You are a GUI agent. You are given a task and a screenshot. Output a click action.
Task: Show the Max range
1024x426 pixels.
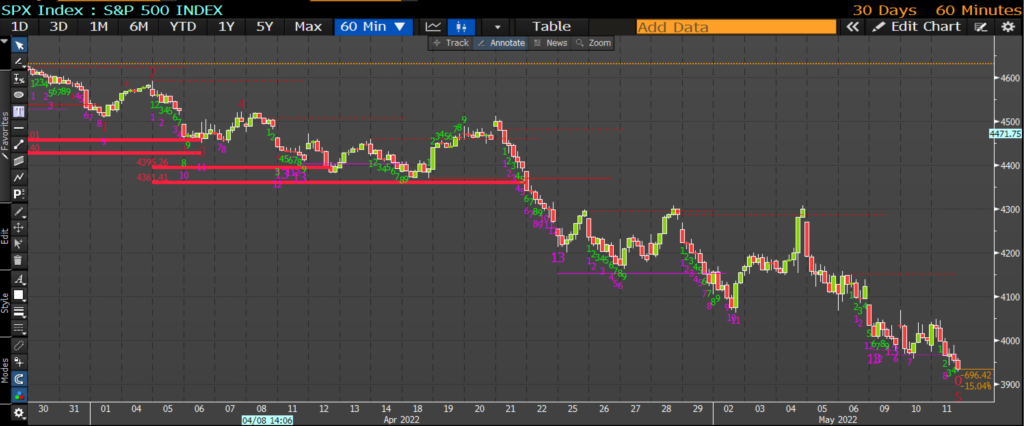[308, 27]
